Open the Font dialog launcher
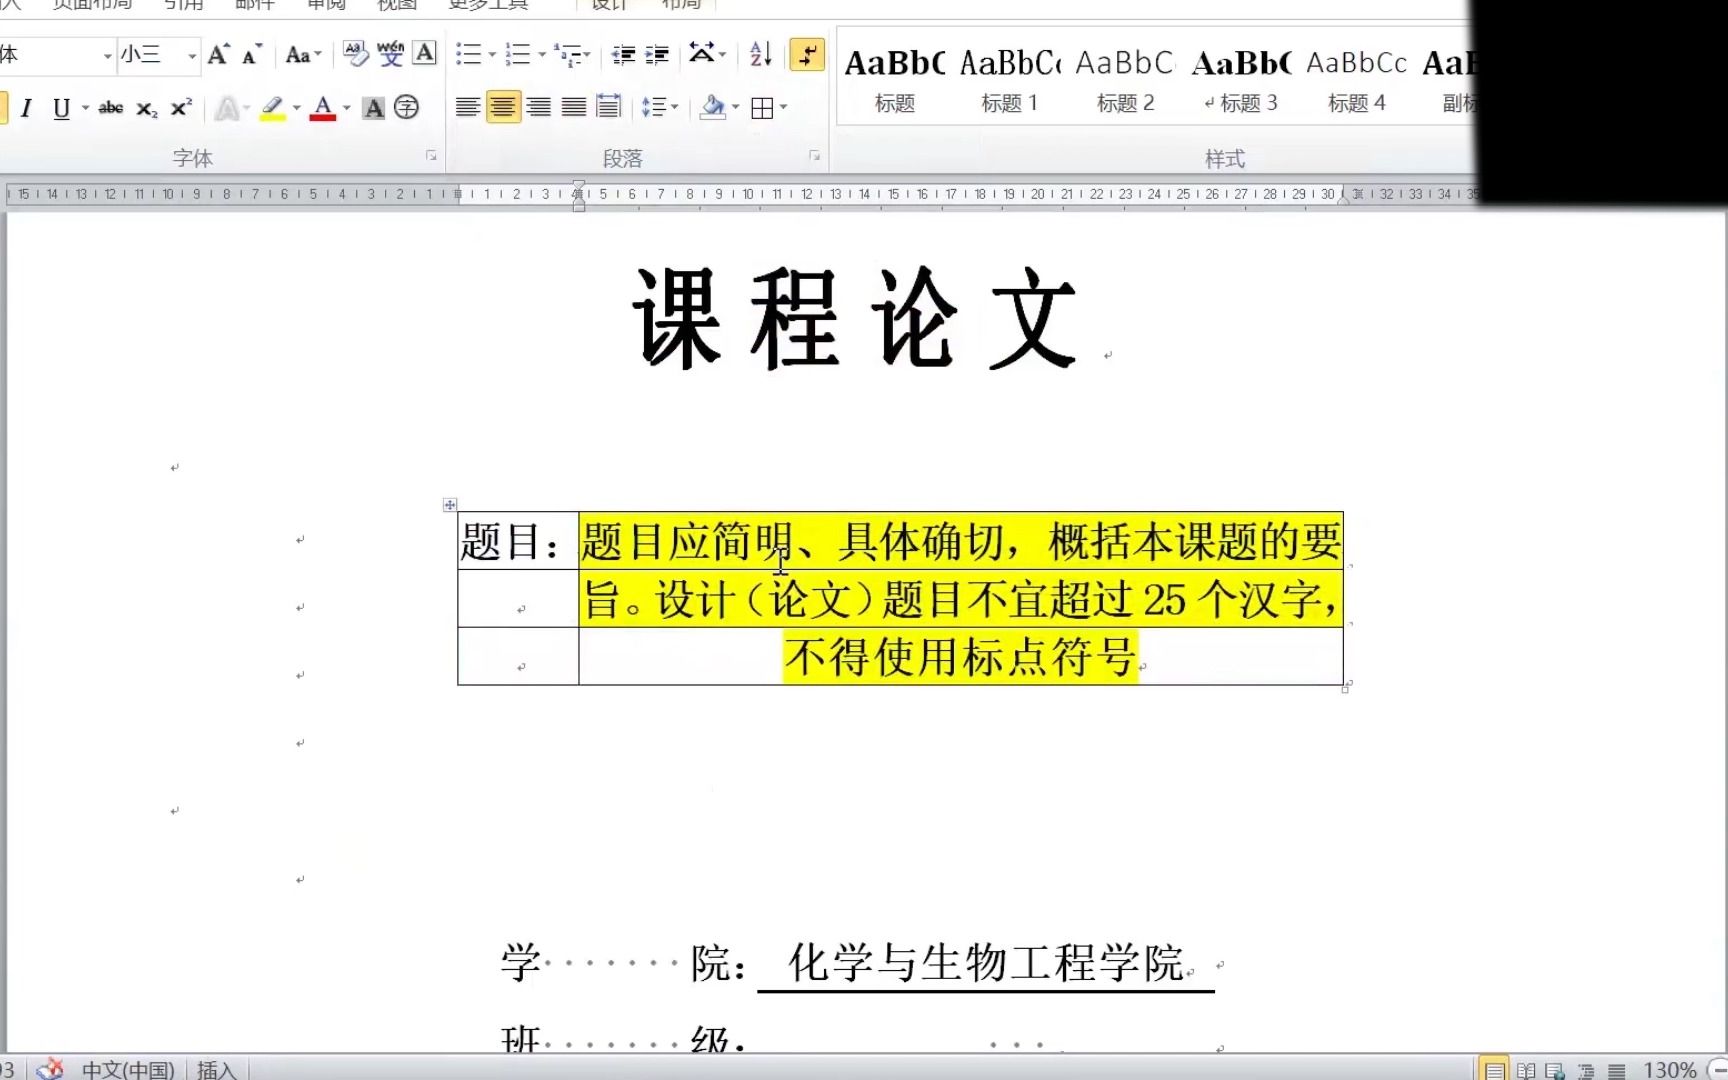 (x=431, y=156)
